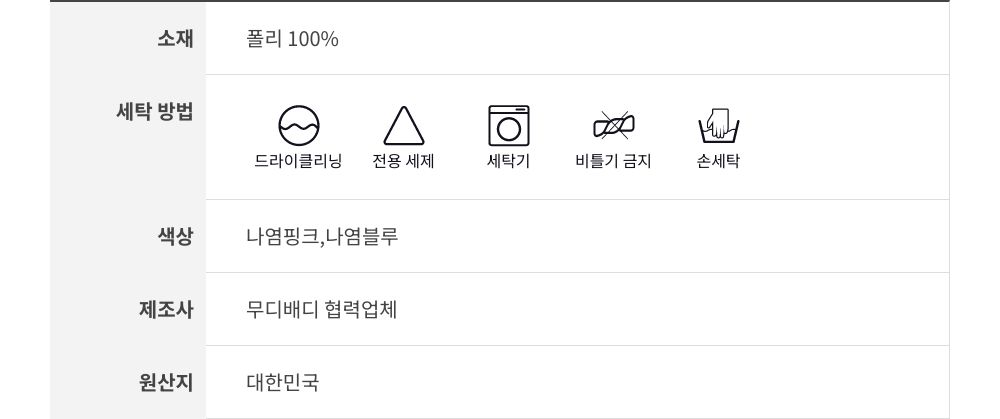Click the 소재 row header

tap(175, 39)
